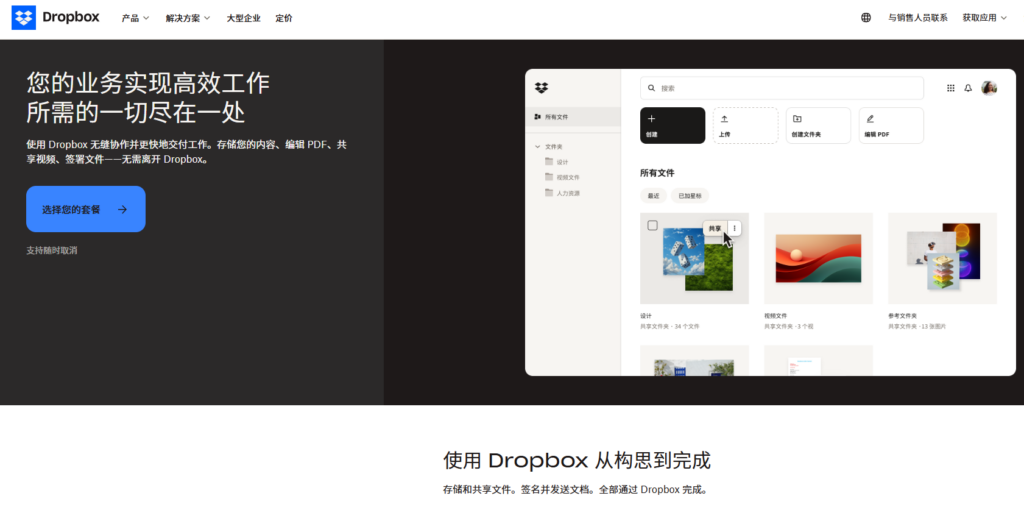This screenshot has height=532, width=1024.
Task: Click the app grid icon in the preview
Action: 950,88
